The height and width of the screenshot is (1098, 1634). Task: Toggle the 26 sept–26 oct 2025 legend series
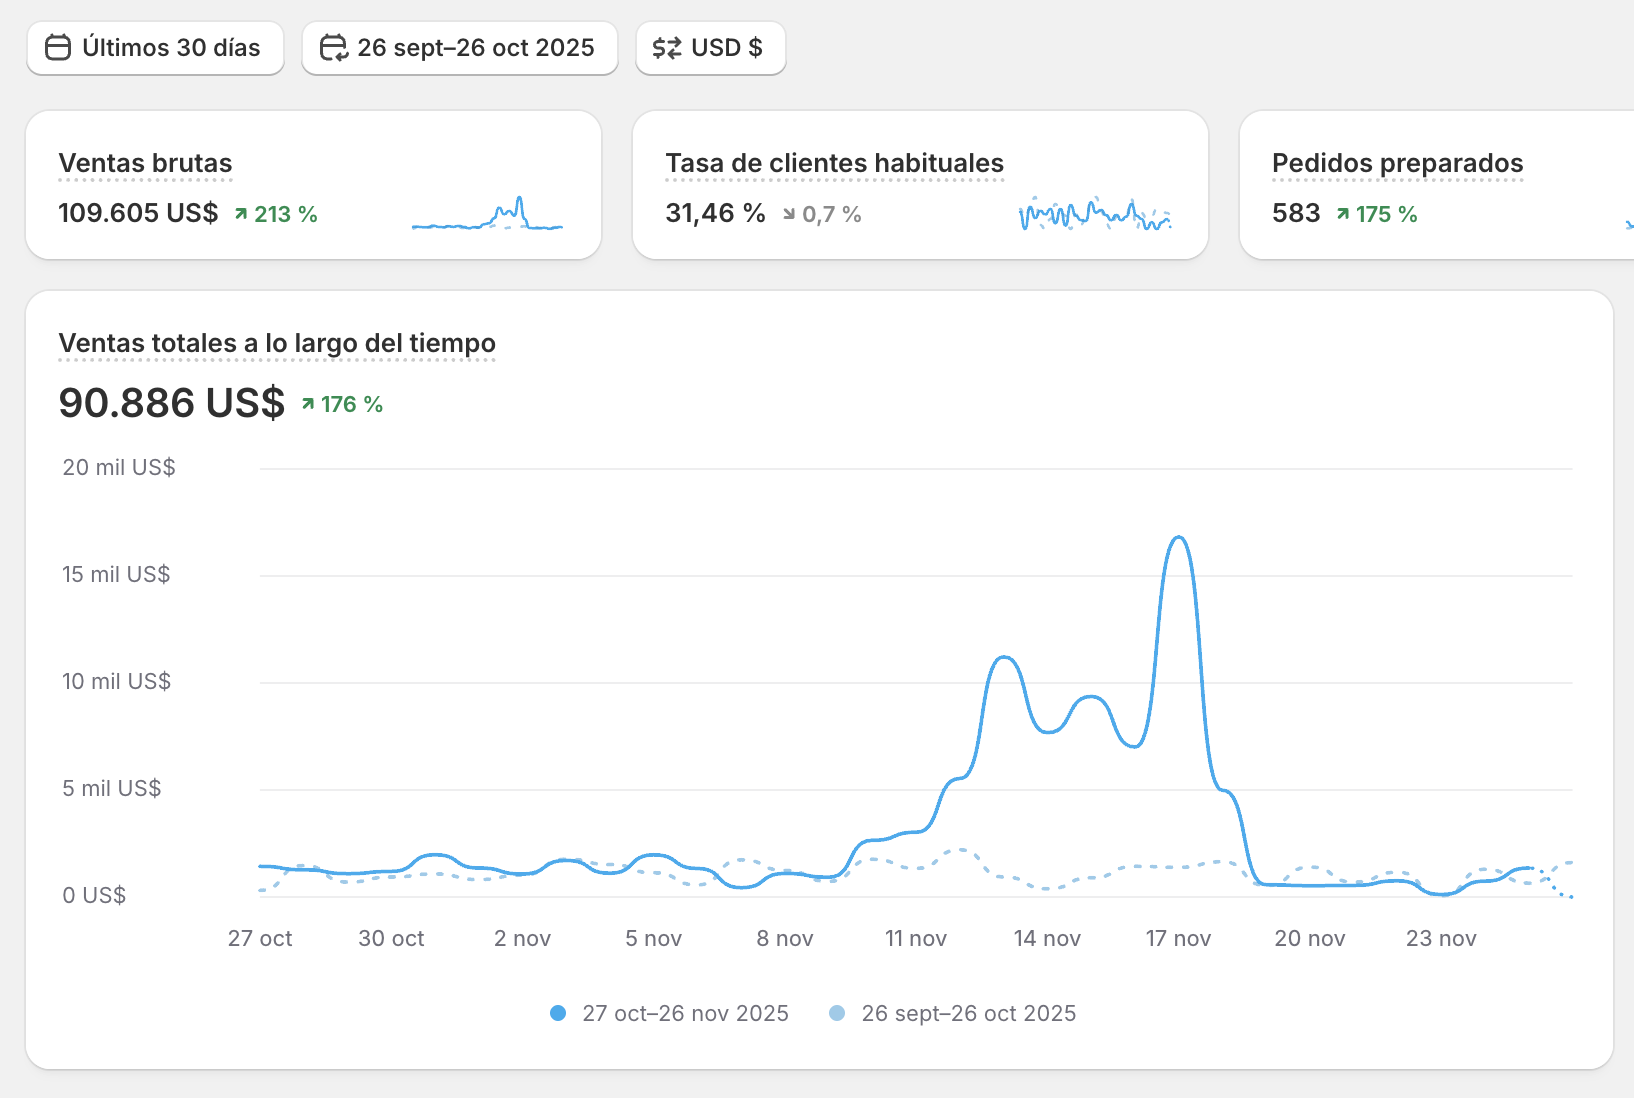point(952,1013)
